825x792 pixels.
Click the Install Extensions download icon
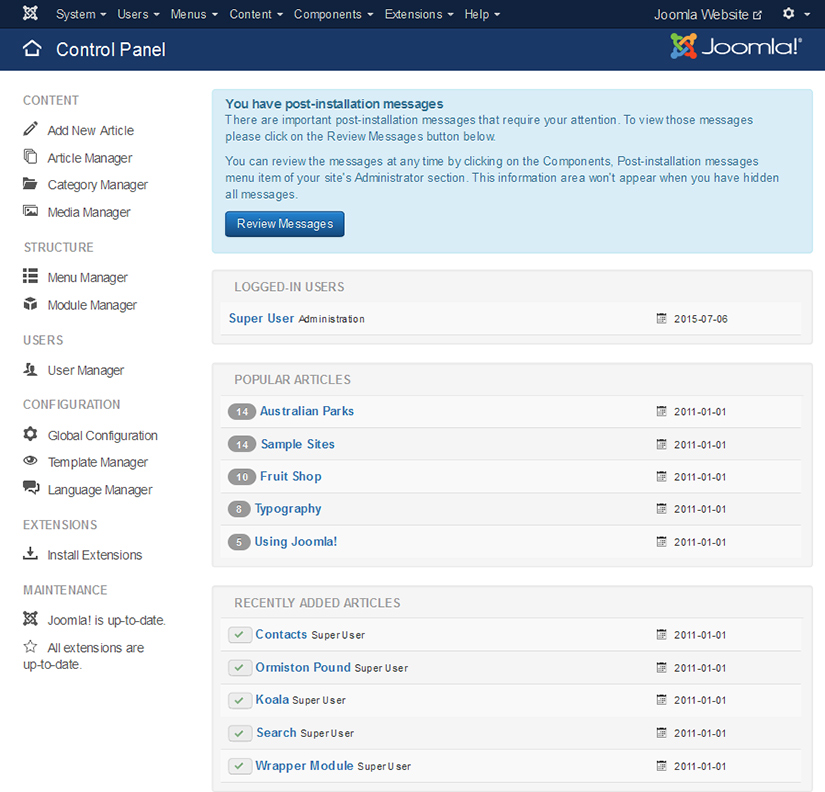pos(30,555)
